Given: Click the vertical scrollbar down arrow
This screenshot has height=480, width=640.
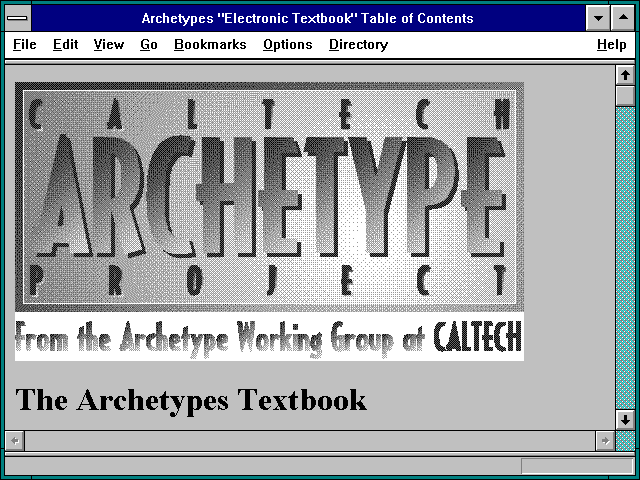Looking at the screenshot, I should 625,420.
